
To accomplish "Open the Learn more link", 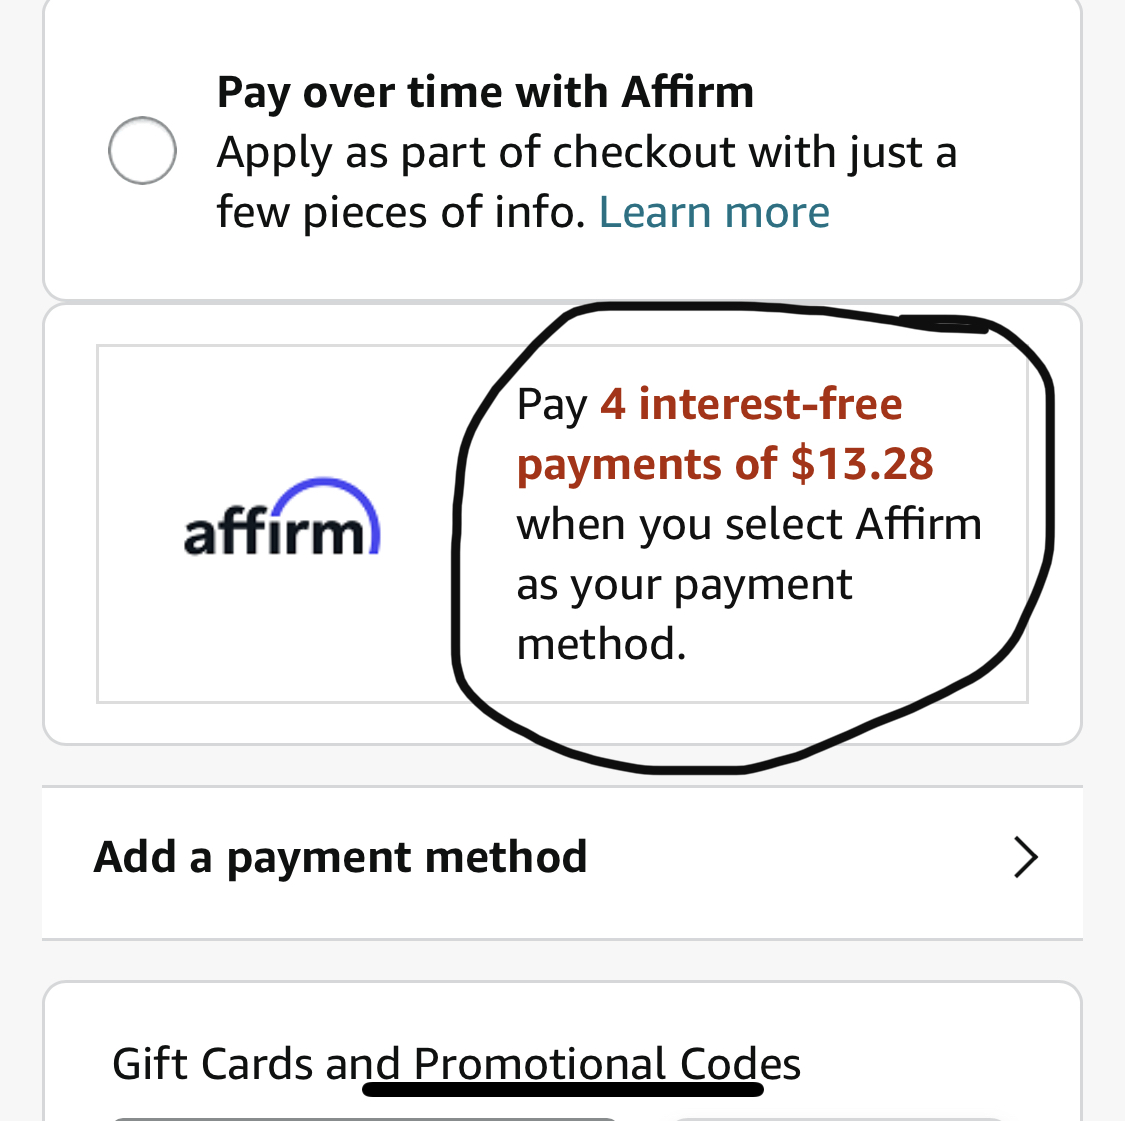I will tap(713, 211).
